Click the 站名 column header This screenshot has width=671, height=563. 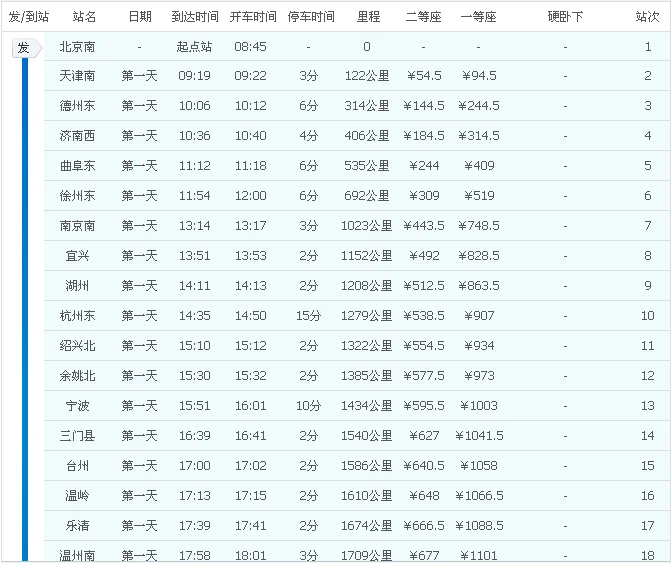[x=84, y=17]
